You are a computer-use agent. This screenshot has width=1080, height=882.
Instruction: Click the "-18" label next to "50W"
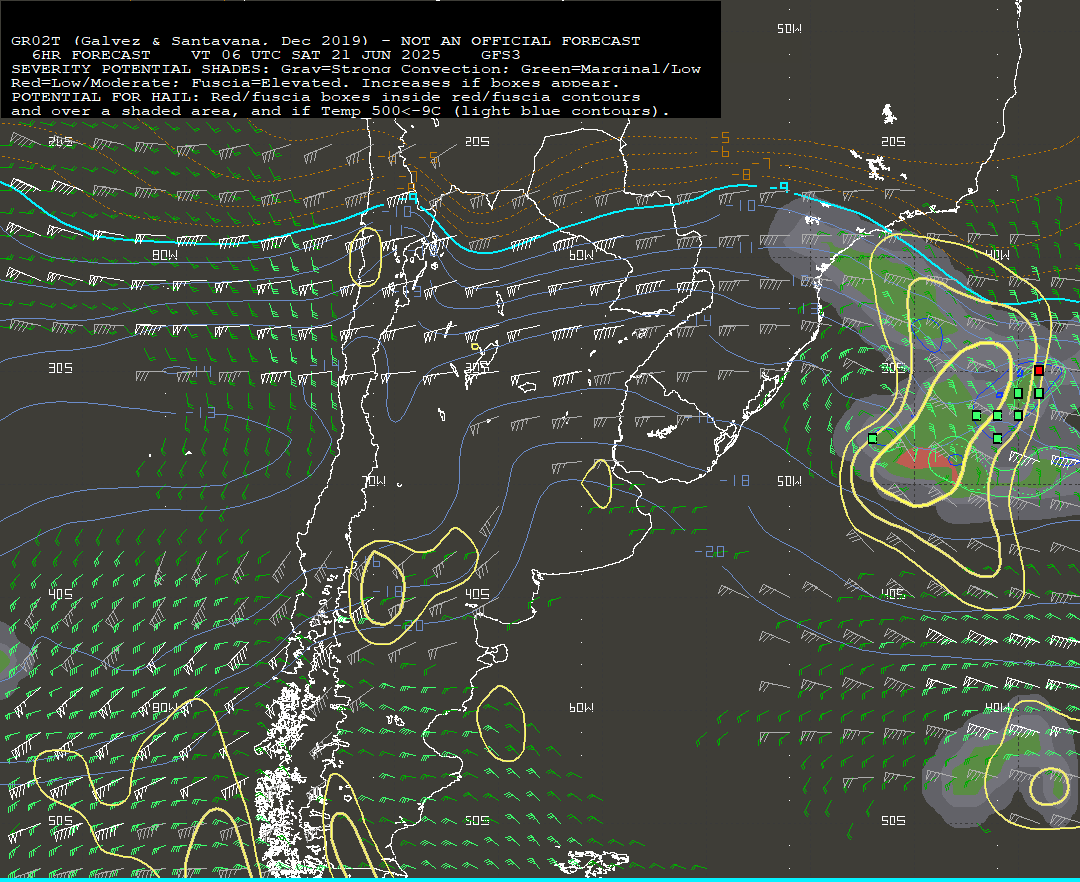(735, 481)
